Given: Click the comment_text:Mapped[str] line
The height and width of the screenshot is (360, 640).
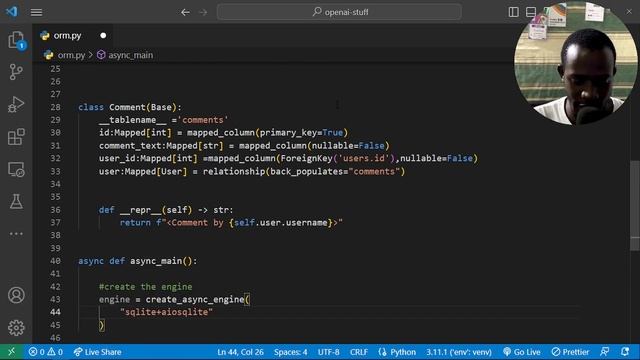Looking at the screenshot, I should 244,146.
